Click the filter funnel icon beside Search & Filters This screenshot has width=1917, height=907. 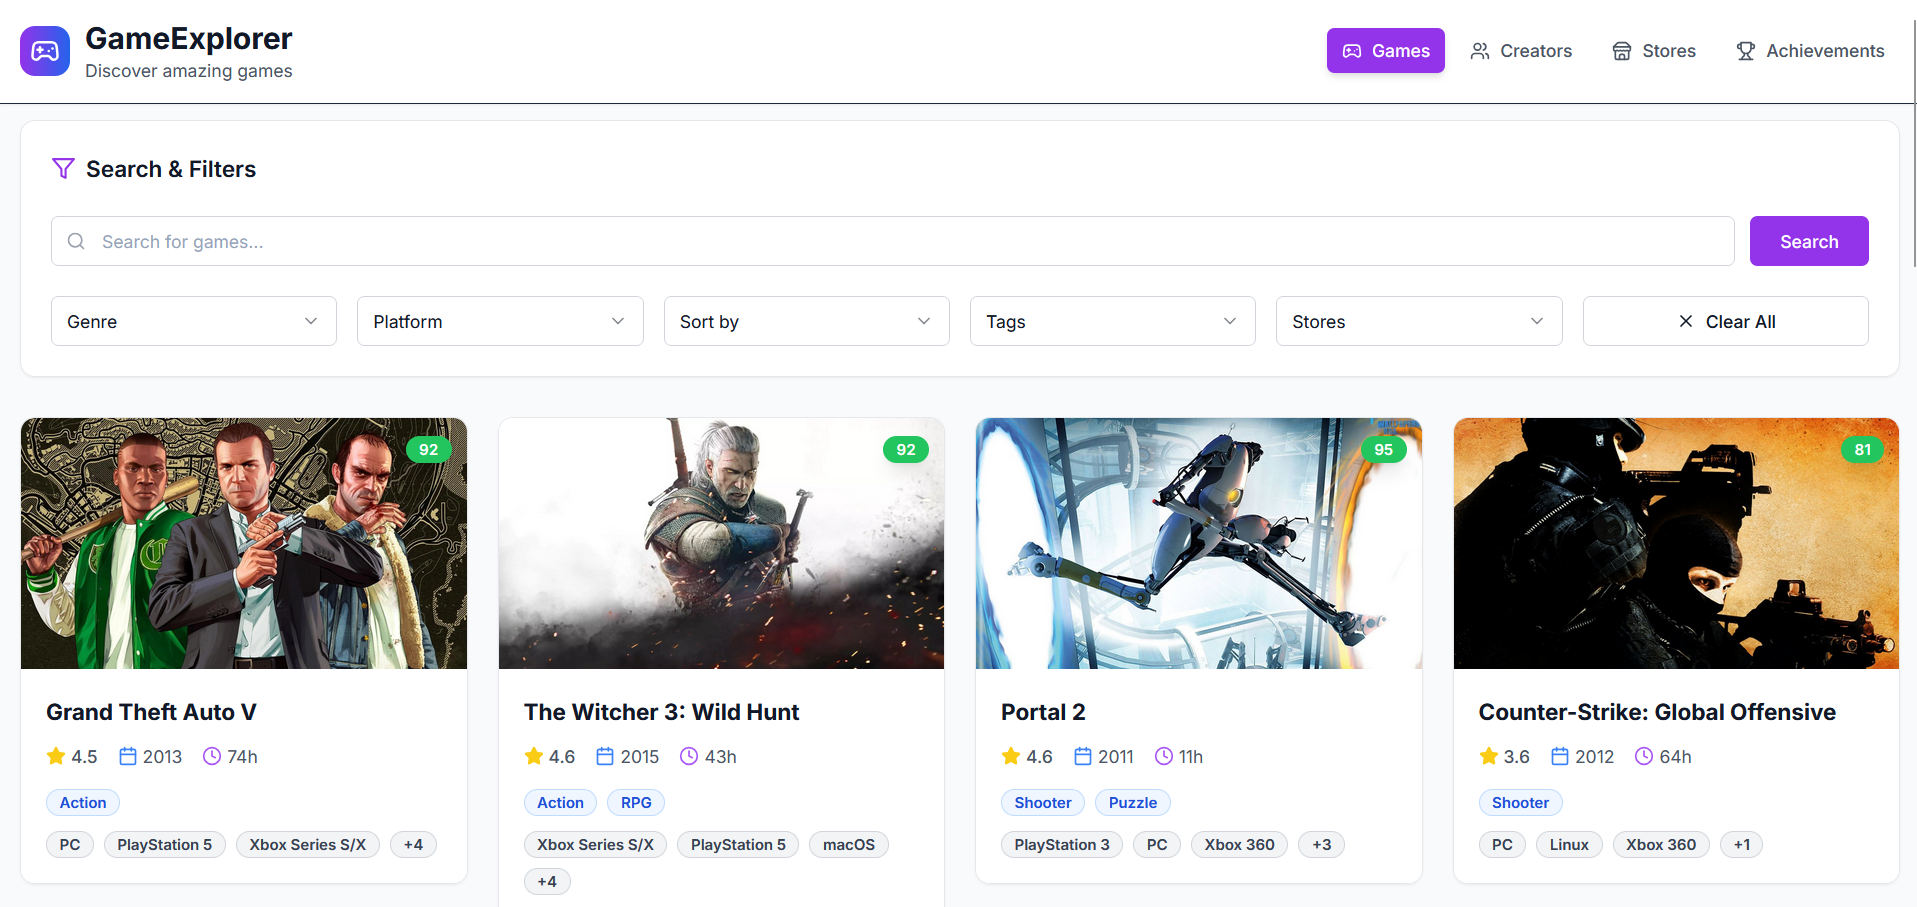[x=63, y=169]
